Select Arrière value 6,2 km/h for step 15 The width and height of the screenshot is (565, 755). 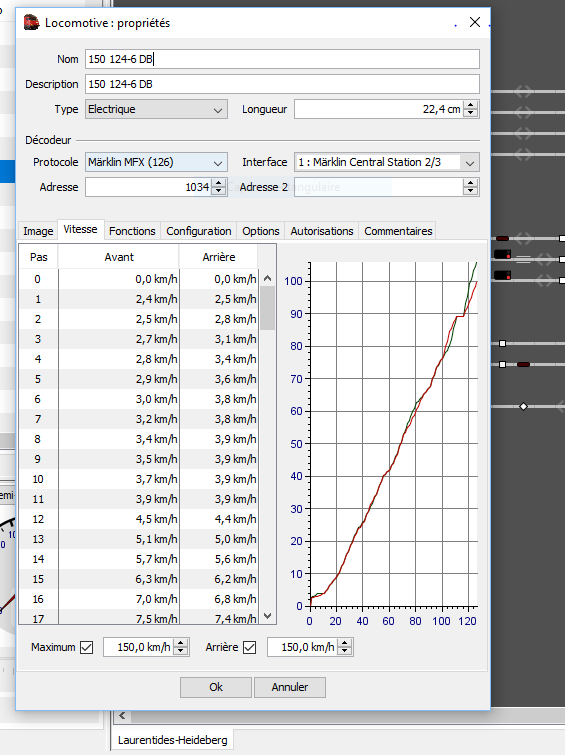point(219,579)
